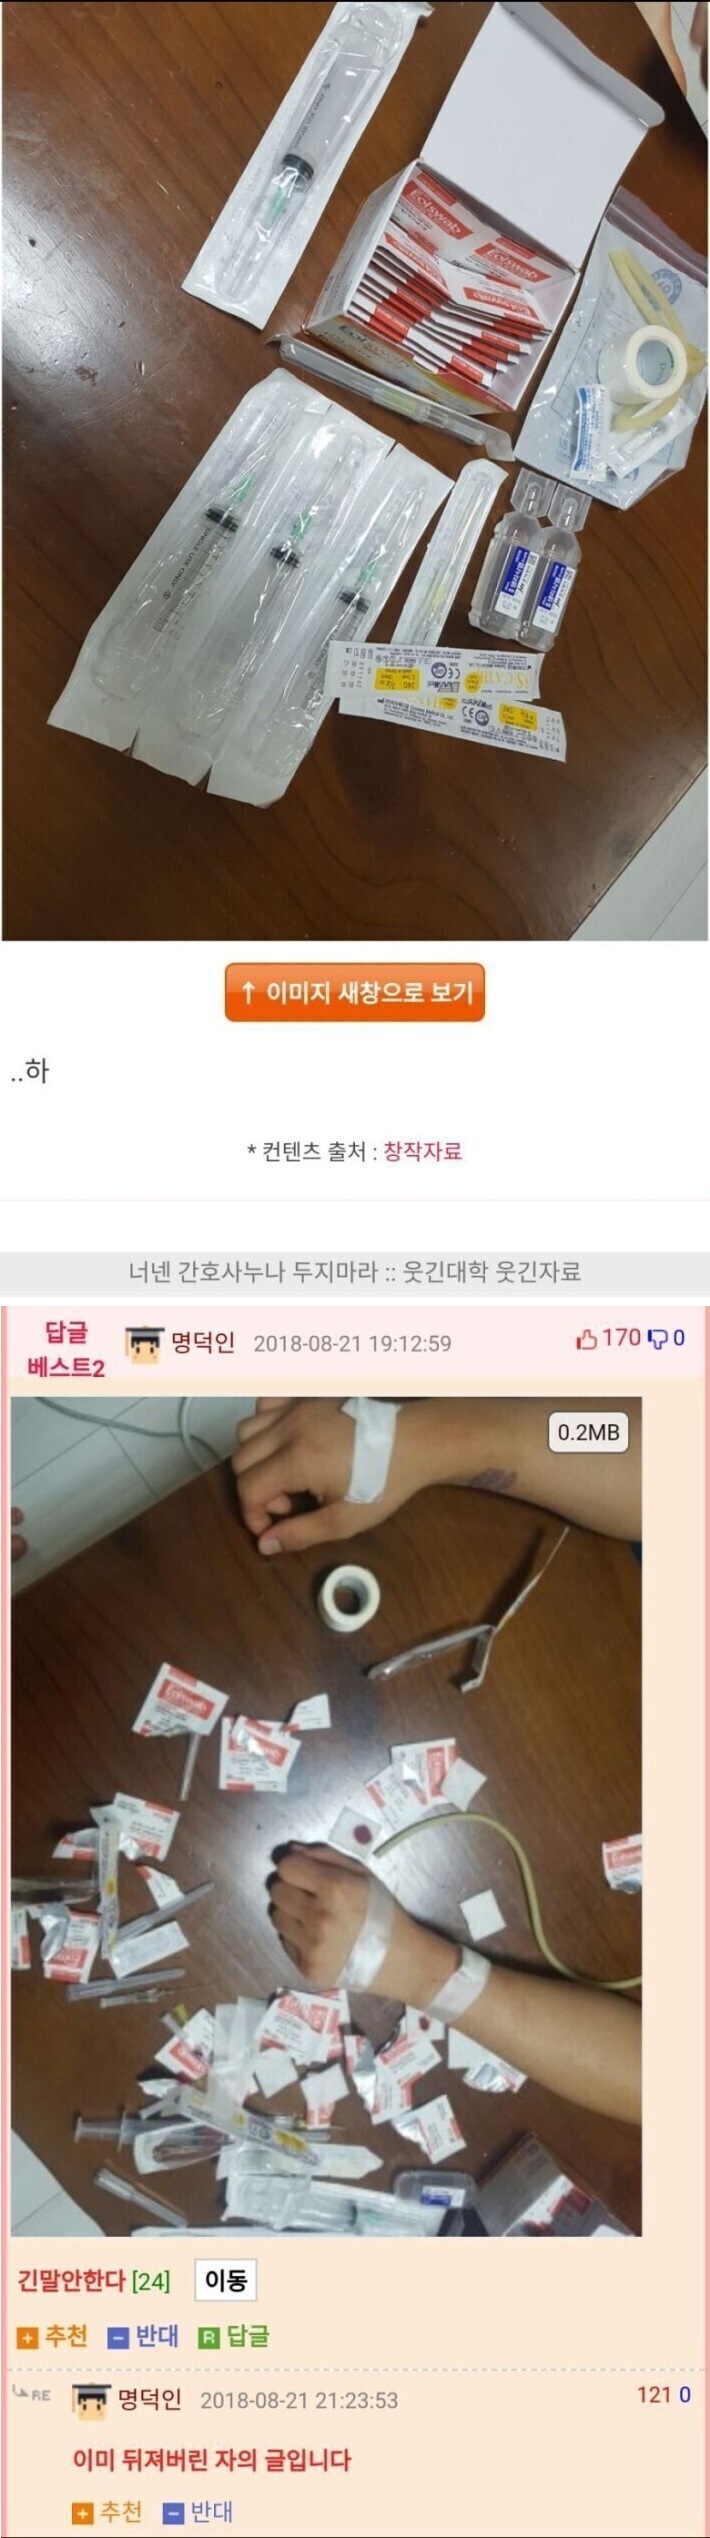The image size is (710, 2538).
Task: Click 명덕인 avatar on best comment
Action: [144, 1343]
